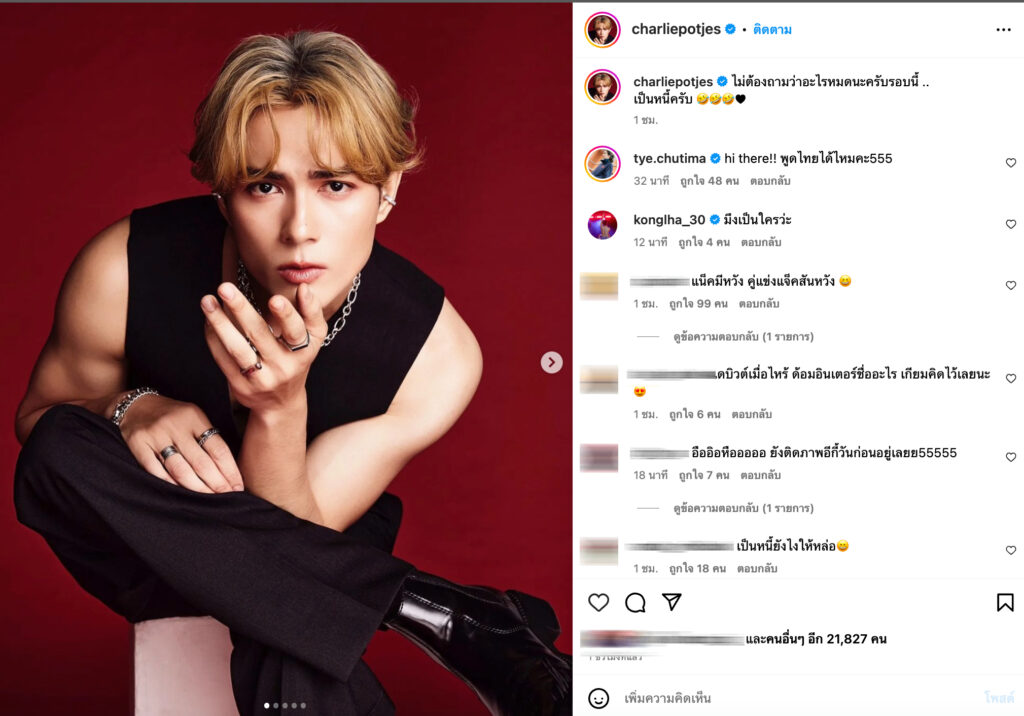Like the comment with 18 likes

(1010, 551)
